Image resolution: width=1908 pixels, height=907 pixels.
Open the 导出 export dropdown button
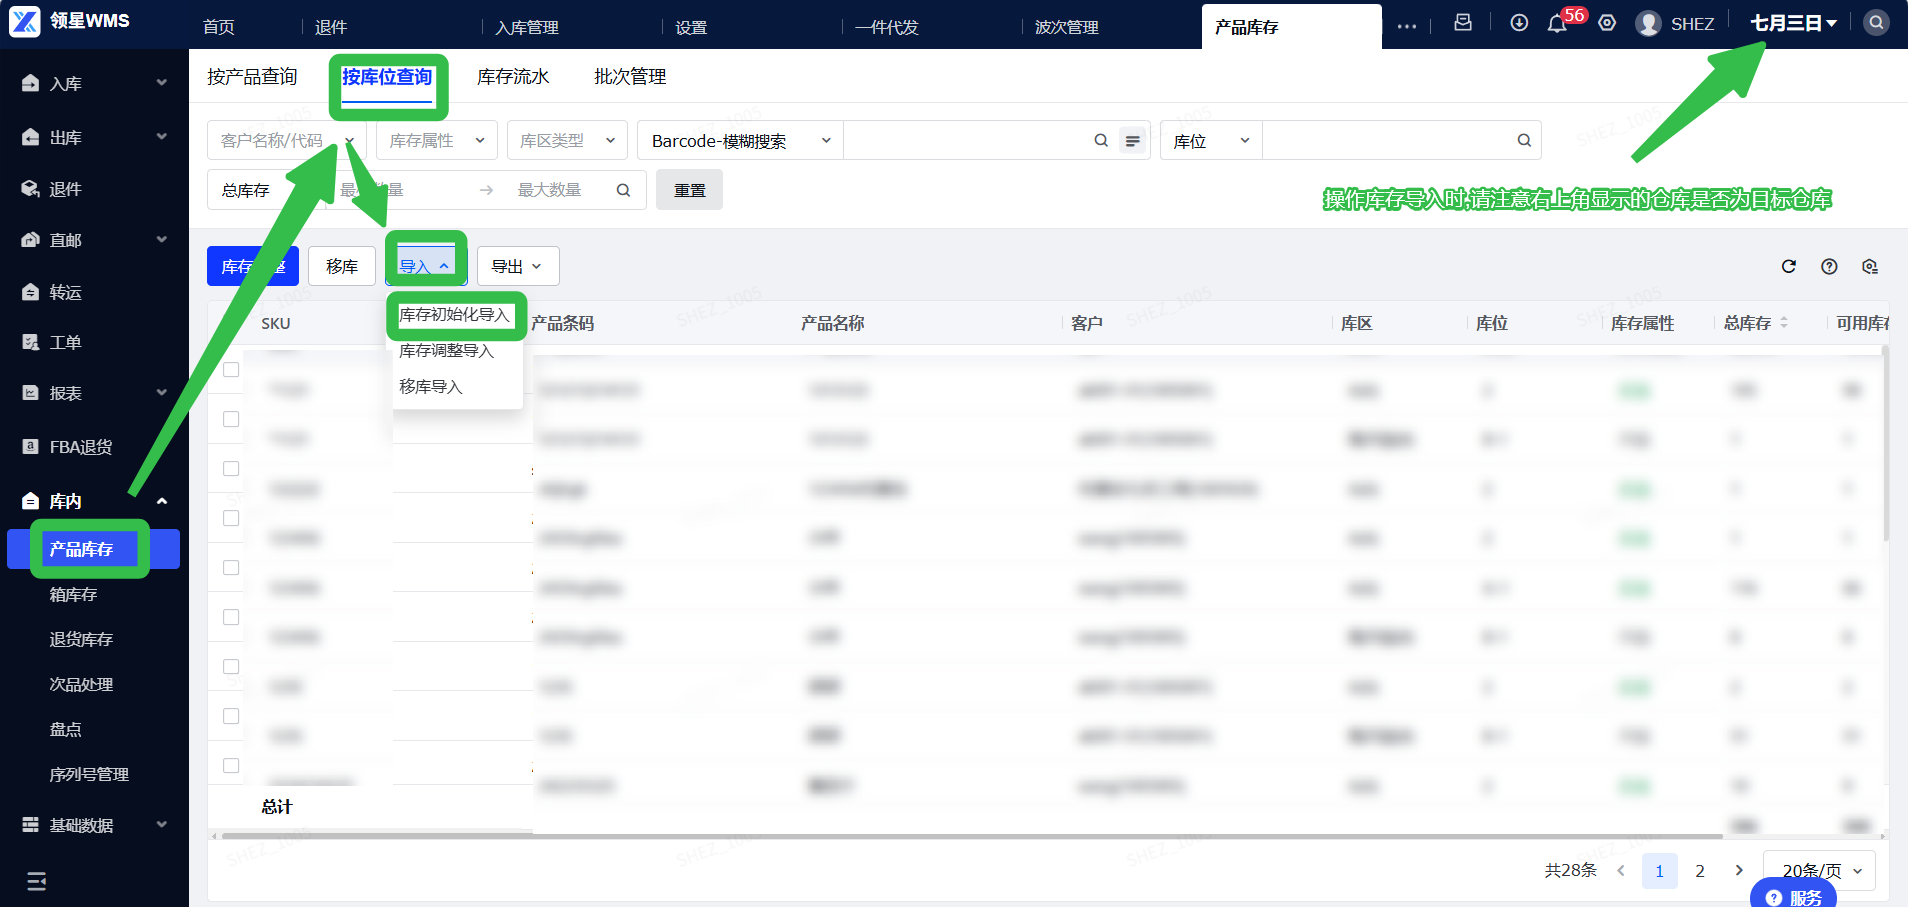point(518,266)
